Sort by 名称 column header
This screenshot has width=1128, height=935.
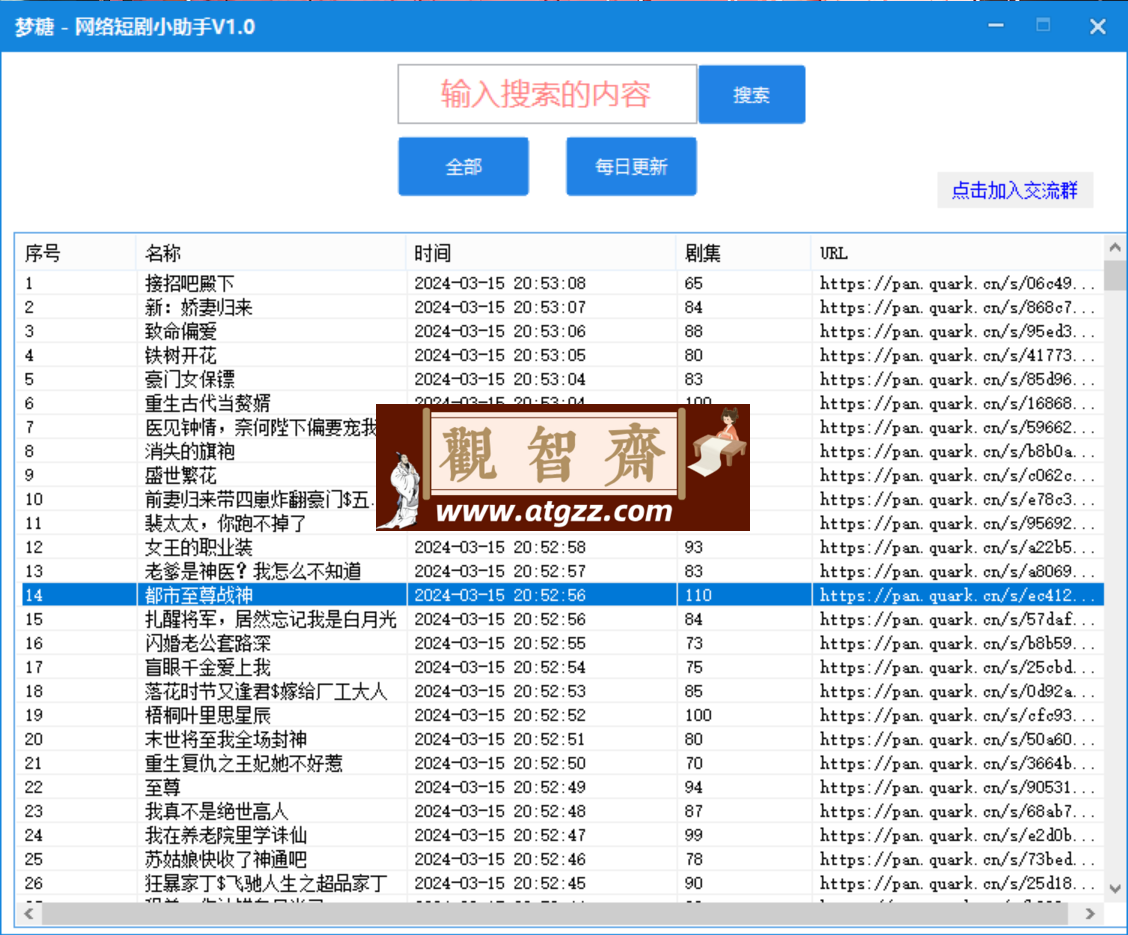tap(270, 253)
